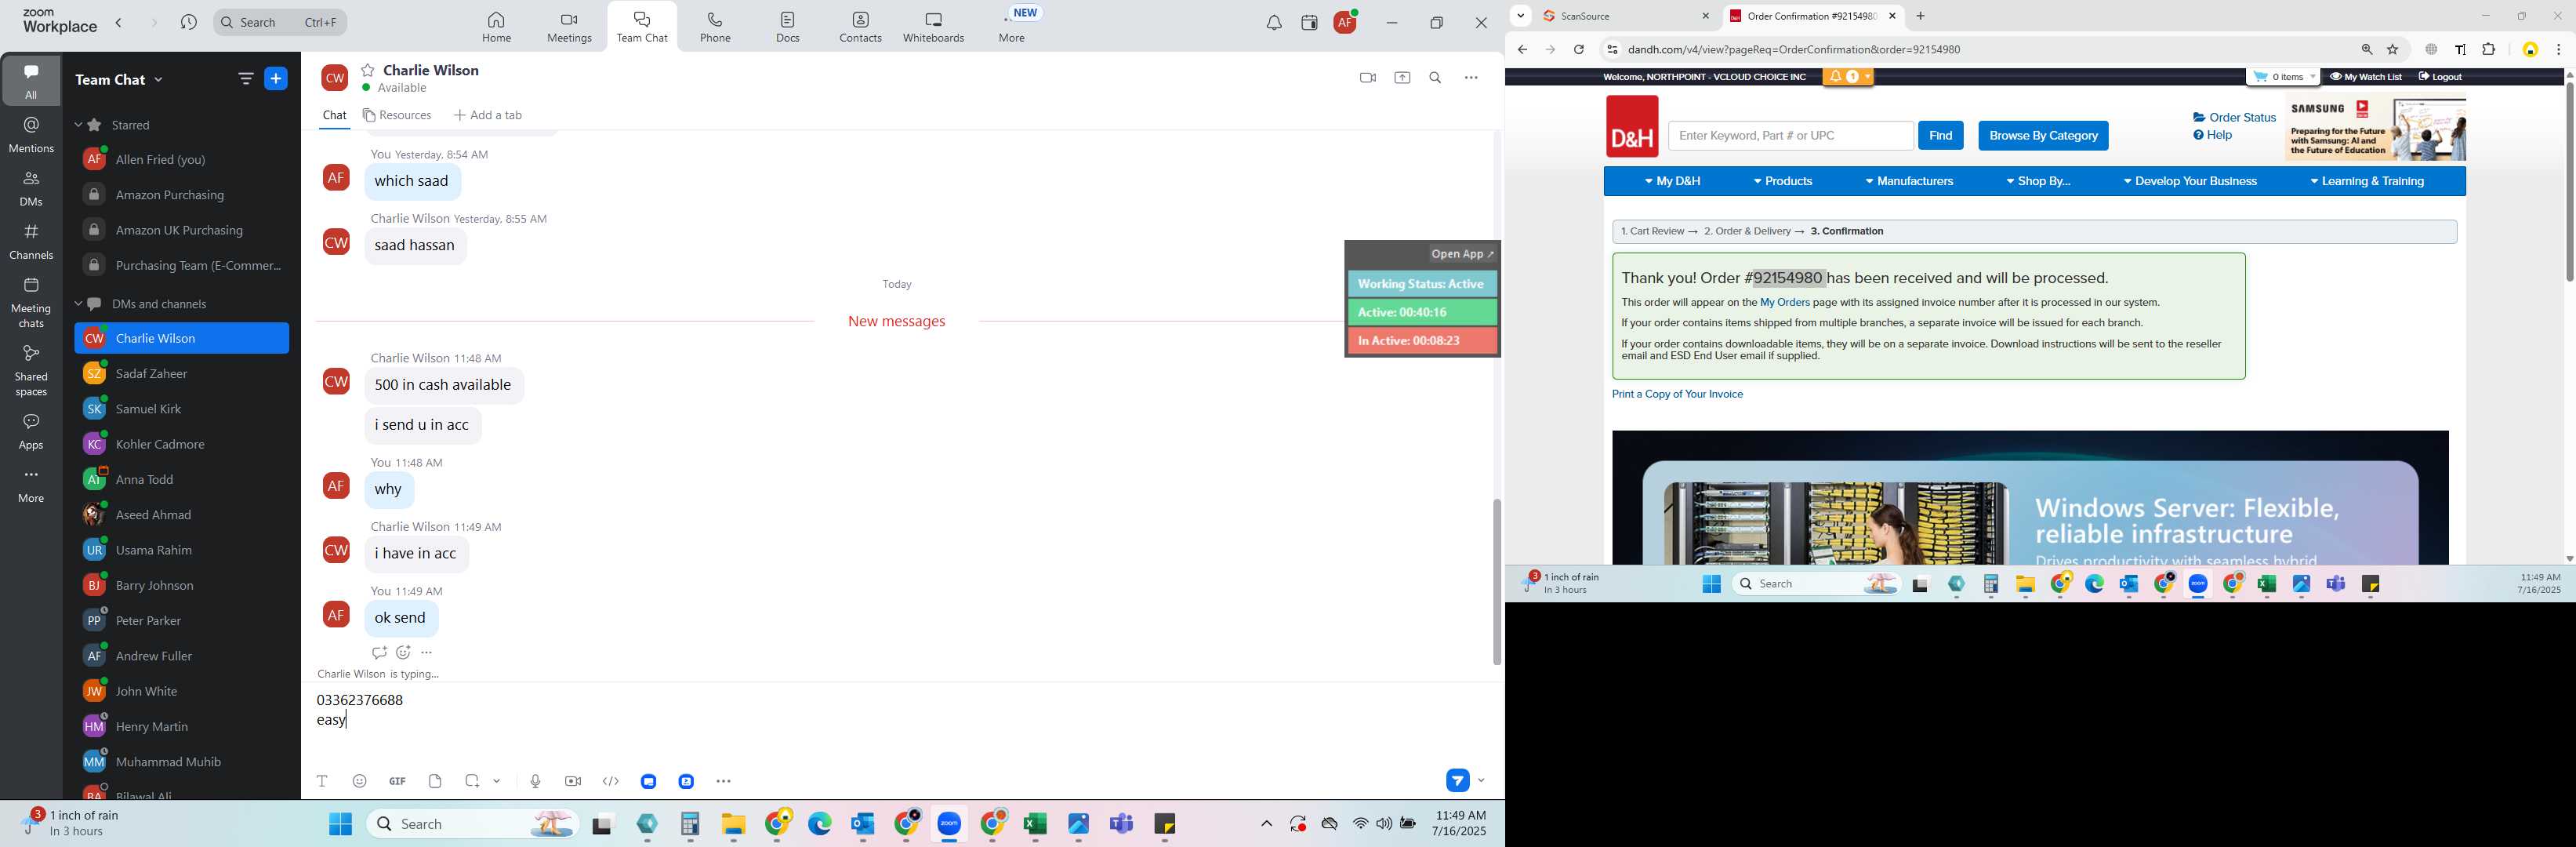Screen dimensions: 2576x847
Task: Click the Zoom notifications bell icon
Action: point(1273,23)
